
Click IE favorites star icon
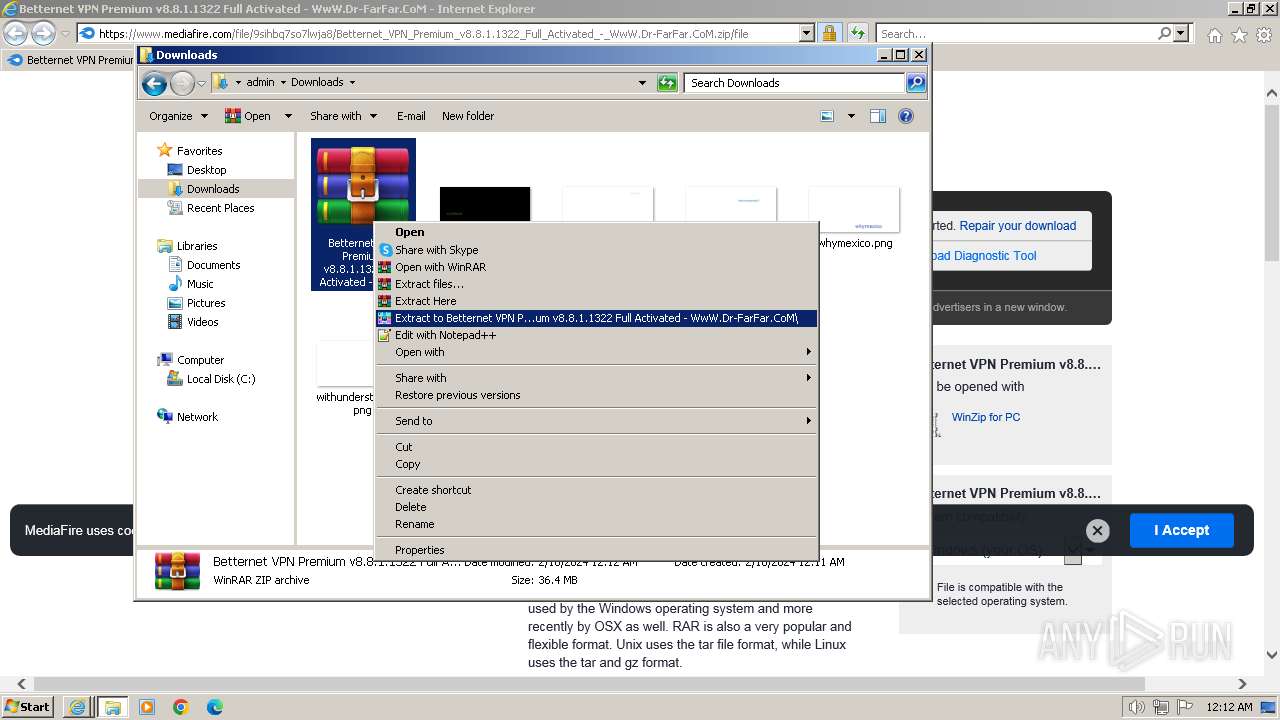click(x=1239, y=35)
